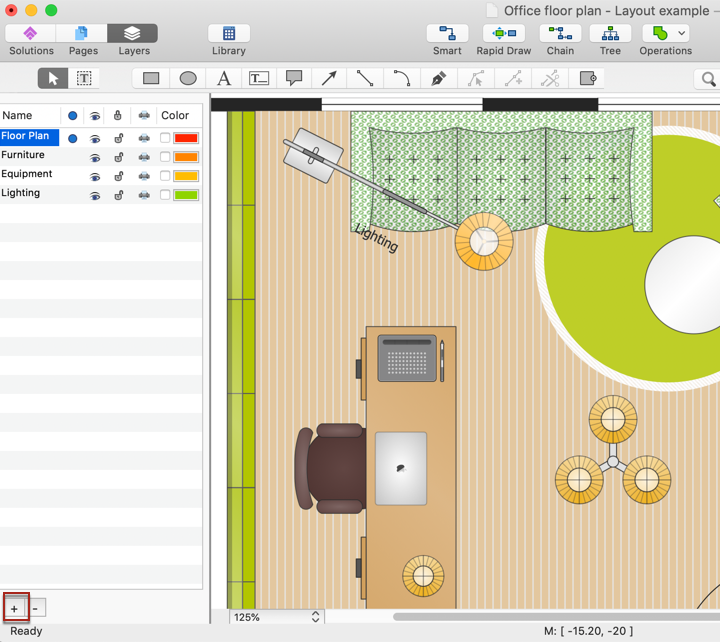Click the red Floor Plan color swatch

[186, 138]
